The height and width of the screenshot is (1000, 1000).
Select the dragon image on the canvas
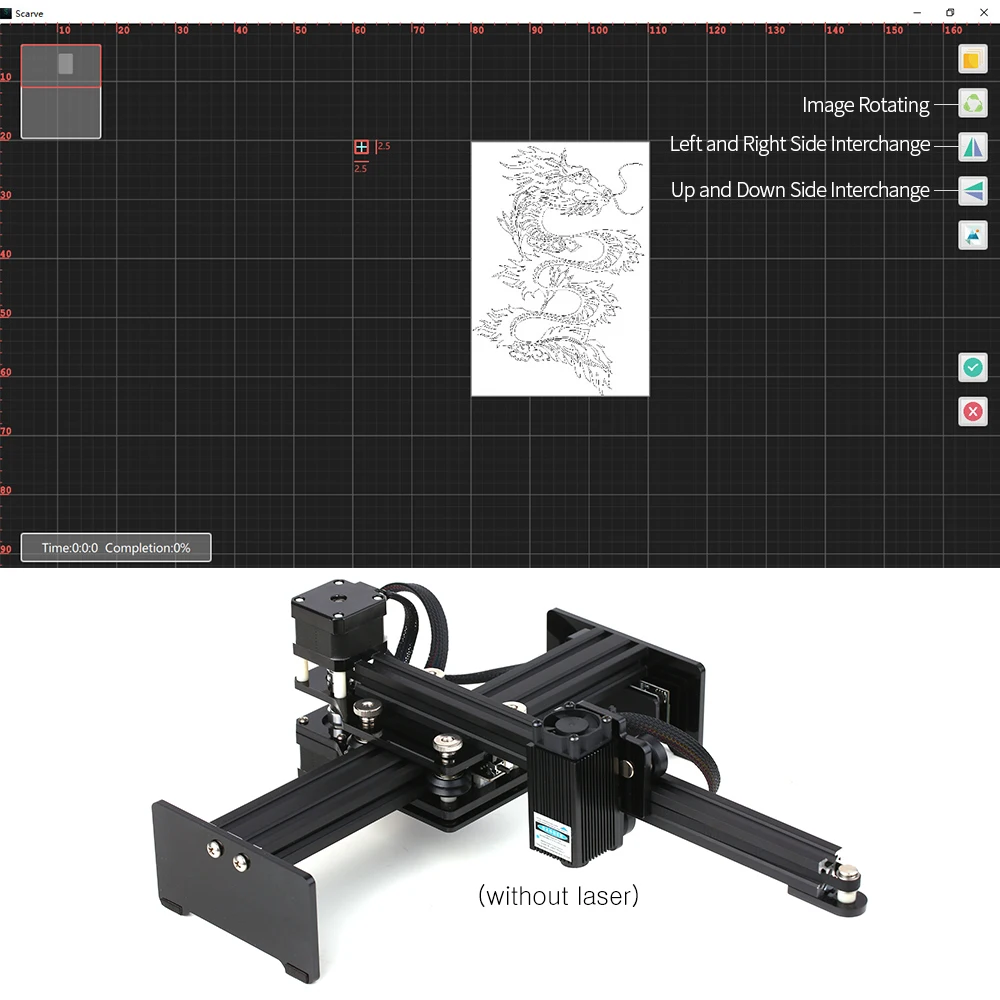pyautogui.click(x=560, y=268)
